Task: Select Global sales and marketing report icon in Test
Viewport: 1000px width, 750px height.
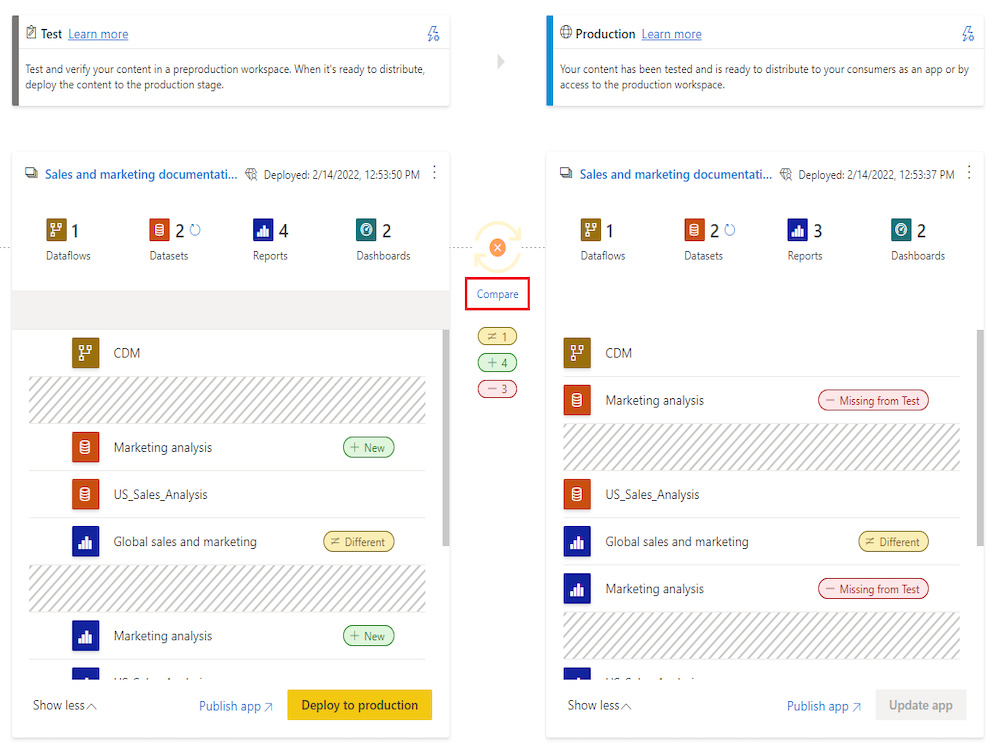Action: (85, 541)
